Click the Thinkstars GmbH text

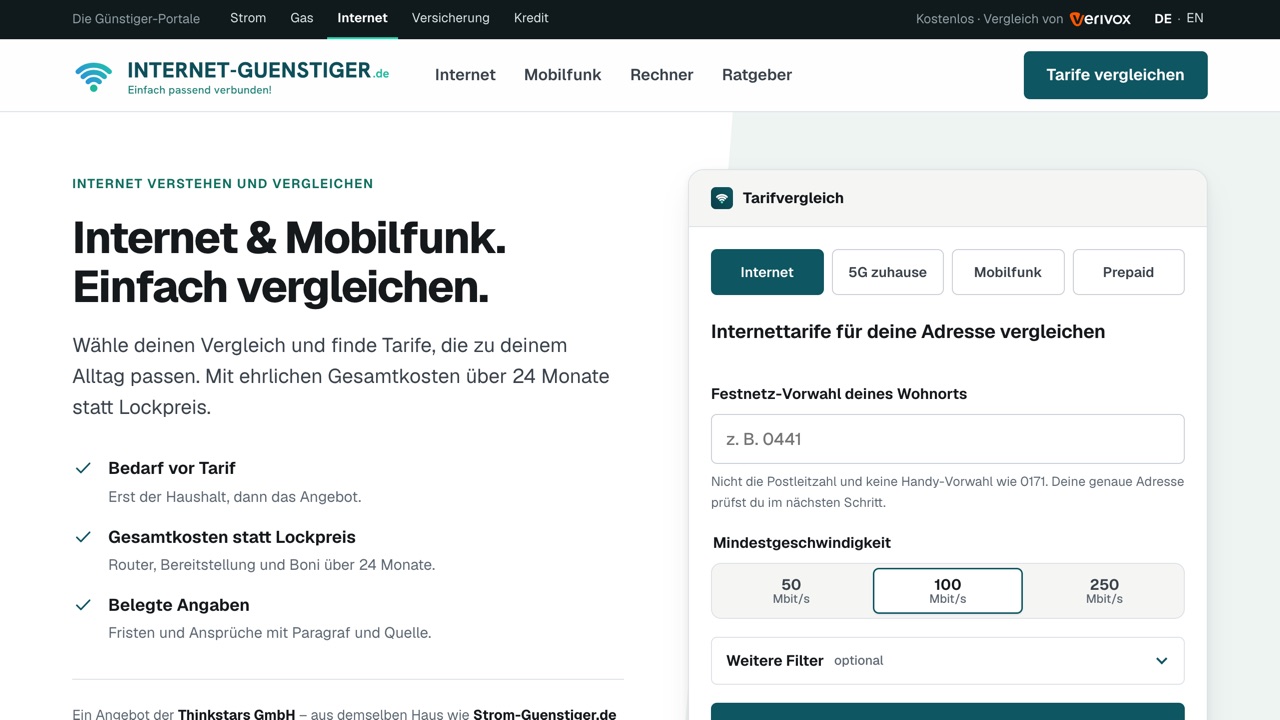pyautogui.click(x=236, y=713)
